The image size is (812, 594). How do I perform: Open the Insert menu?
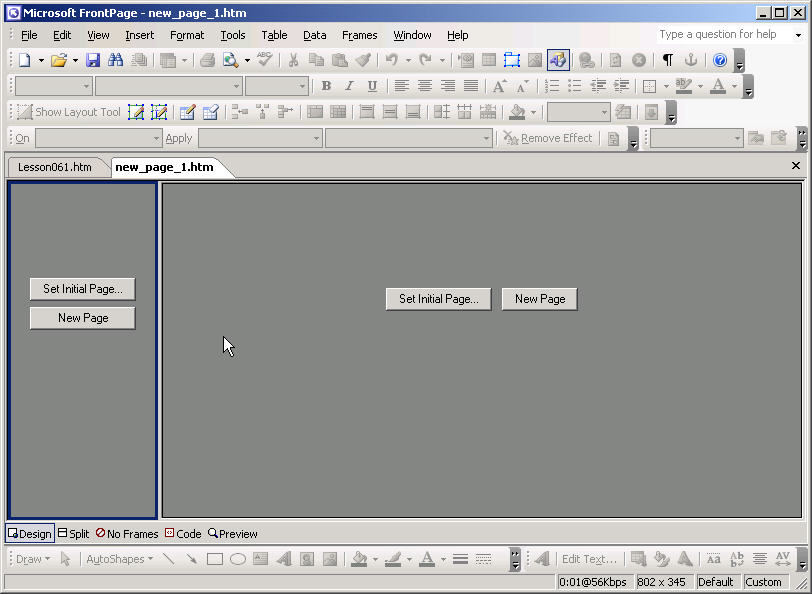point(140,35)
